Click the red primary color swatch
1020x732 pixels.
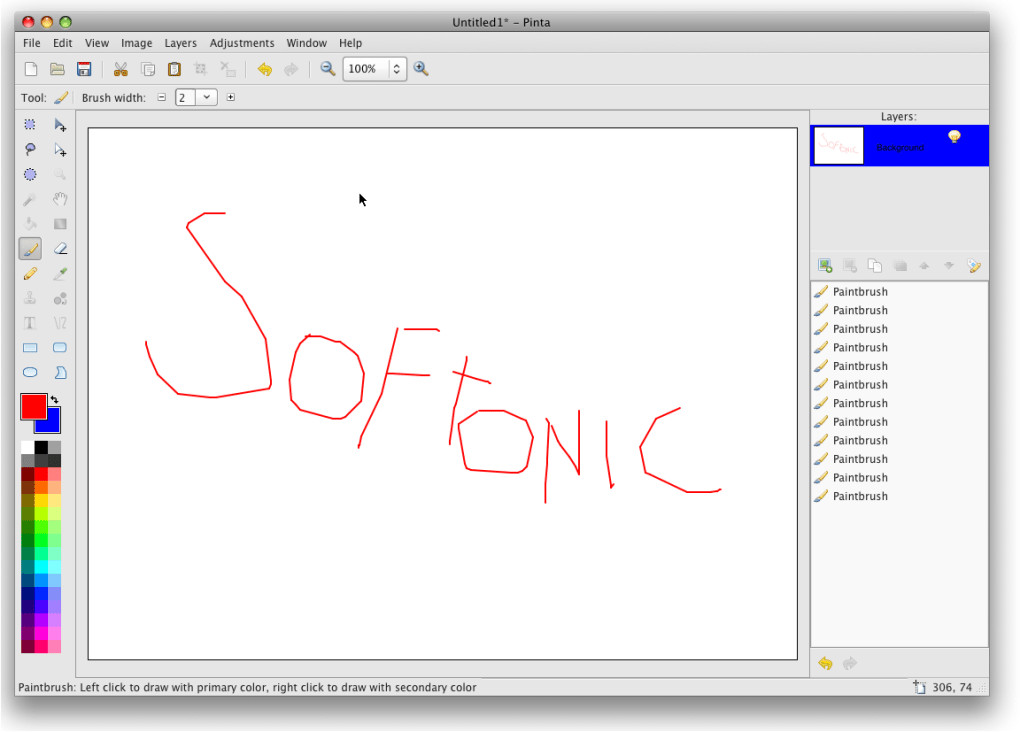click(x=33, y=407)
